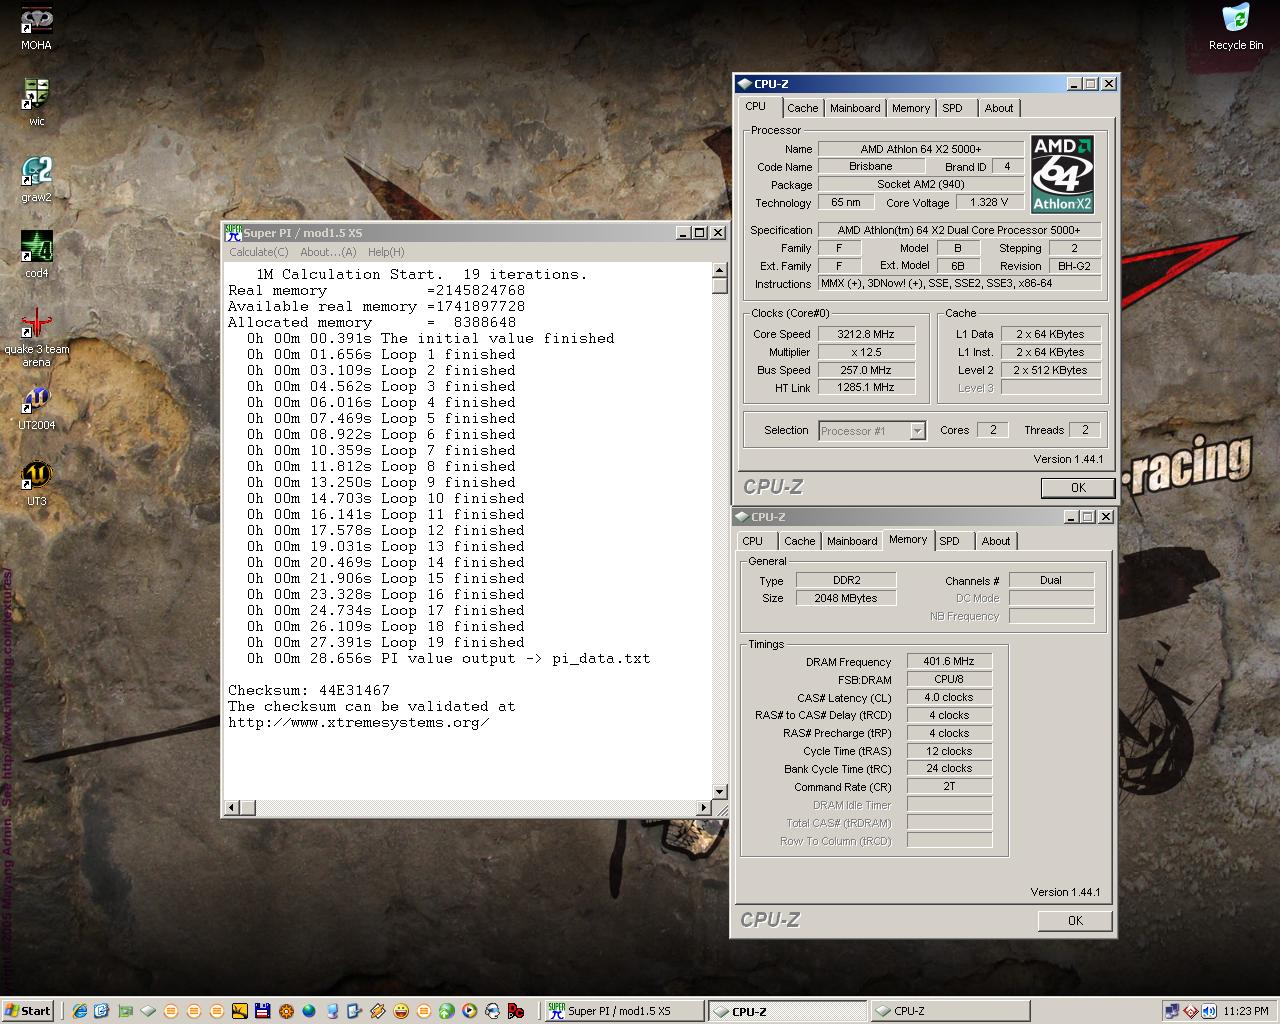The width and height of the screenshot is (1280, 1024).
Task: Click the red PC quick launch icon
Action: pos(516,1011)
